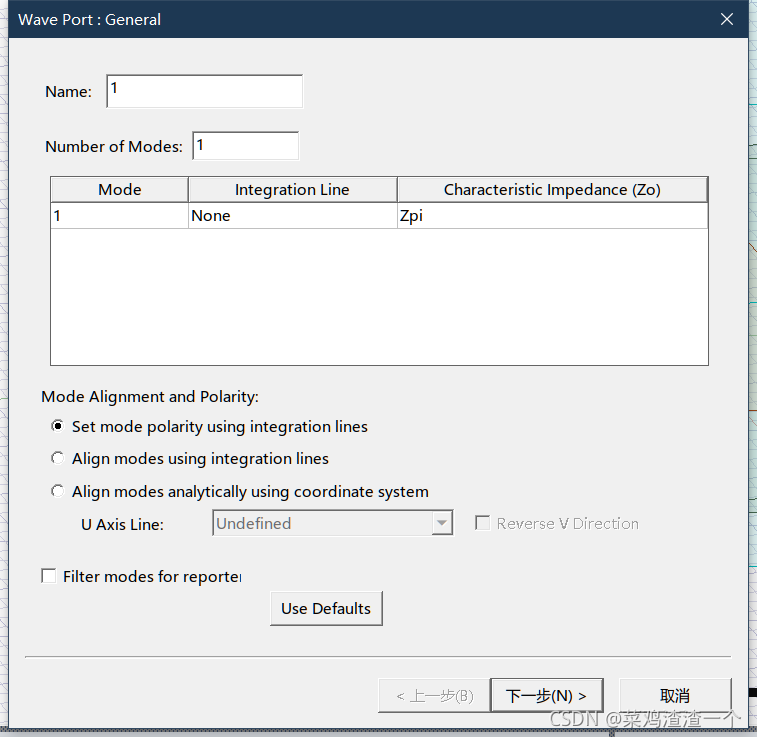Click the Characteristic Impedance (Zo) header

[x=552, y=190]
